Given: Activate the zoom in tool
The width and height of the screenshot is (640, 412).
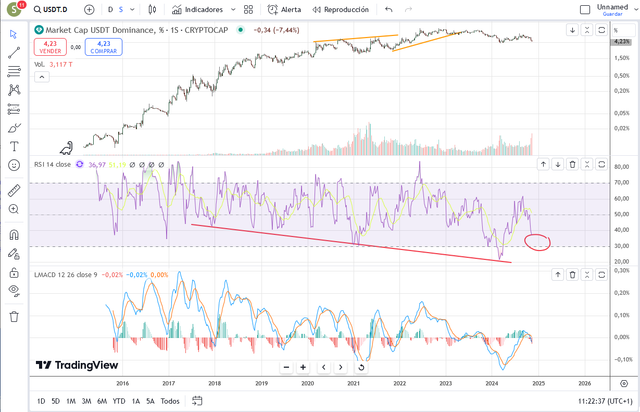Looking at the screenshot, I should point(14,209).
